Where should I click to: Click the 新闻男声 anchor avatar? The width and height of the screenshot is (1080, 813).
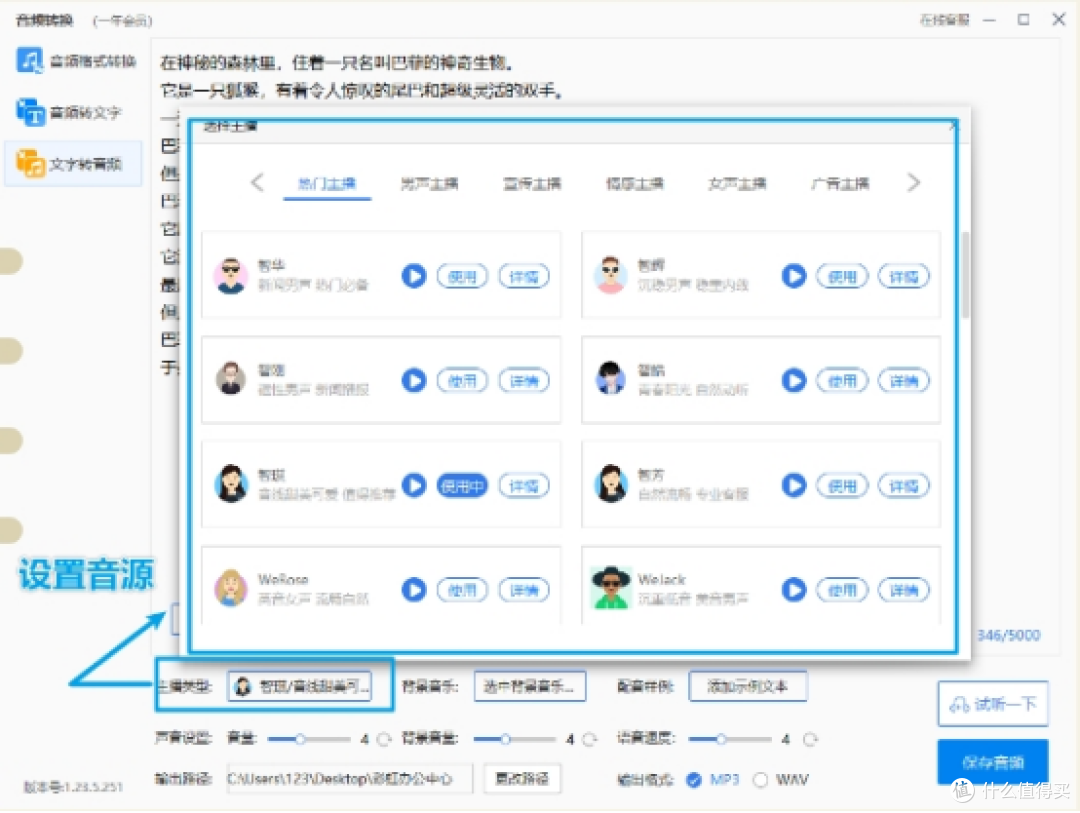tap(231, 276)
